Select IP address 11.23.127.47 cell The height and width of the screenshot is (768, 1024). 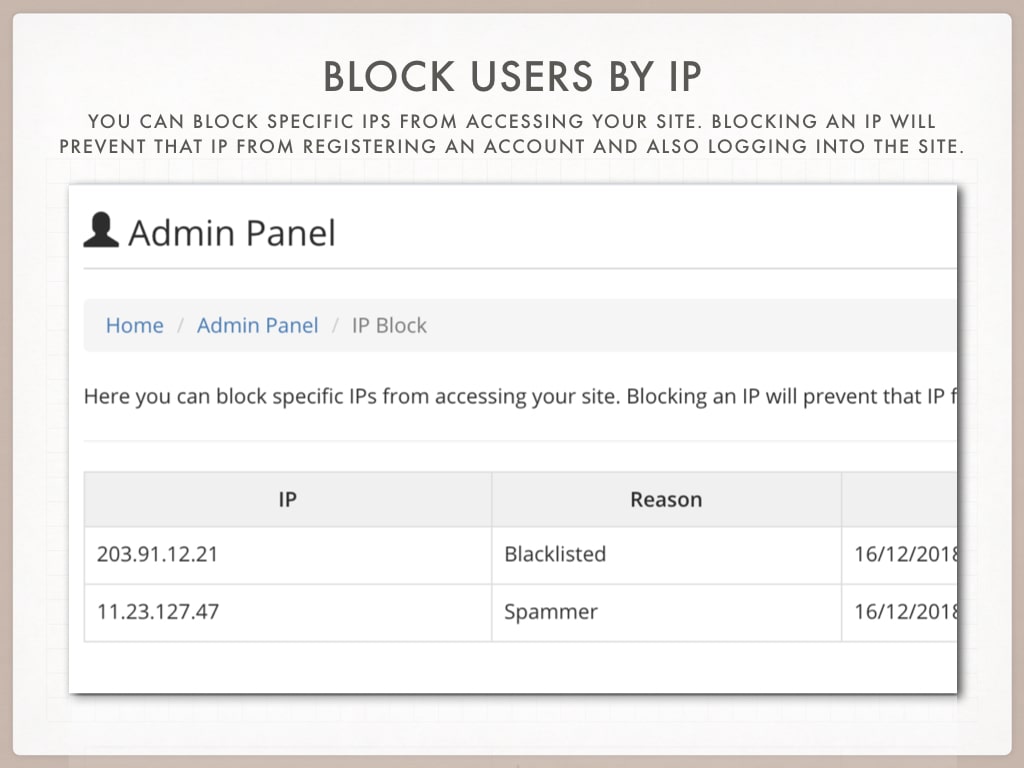pyautogui.click(x=288, y=613)
